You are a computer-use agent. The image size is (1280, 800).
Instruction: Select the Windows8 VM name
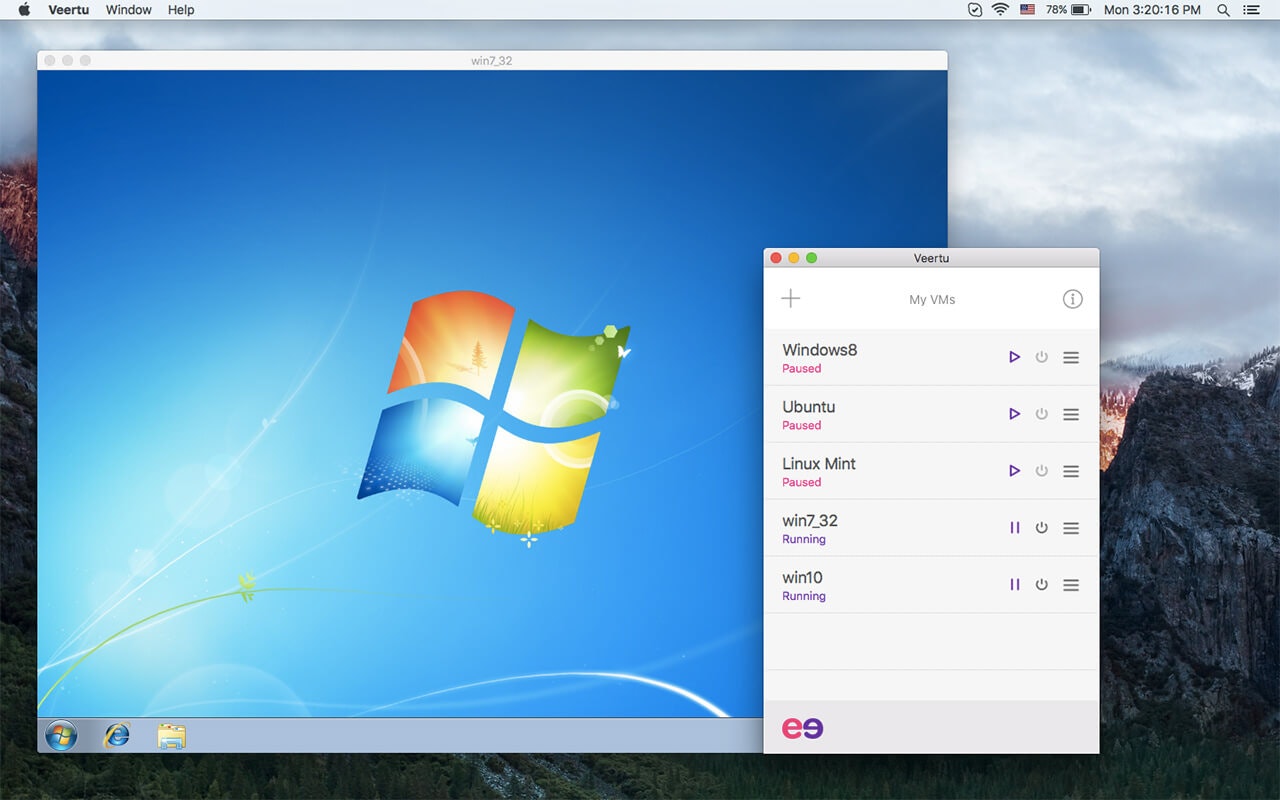click(x=819, y=350)
